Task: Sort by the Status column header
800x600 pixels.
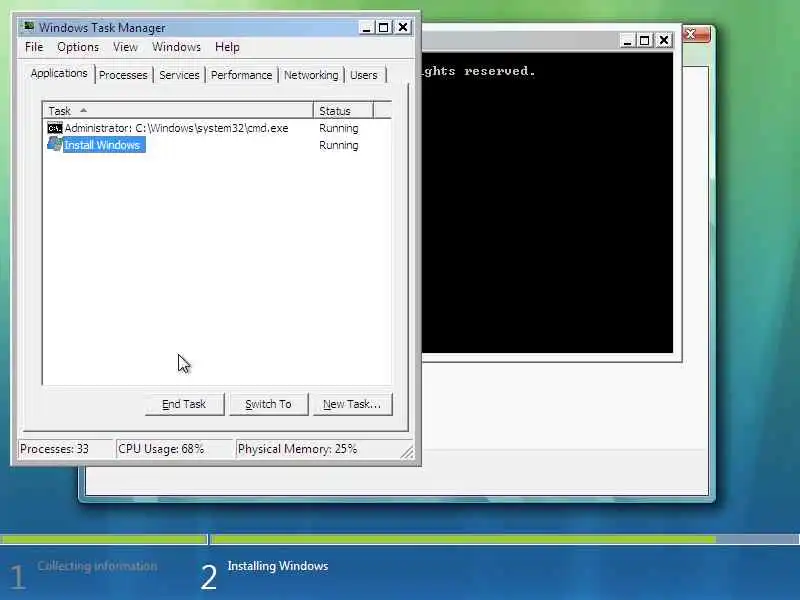Action: click(343, 111)
